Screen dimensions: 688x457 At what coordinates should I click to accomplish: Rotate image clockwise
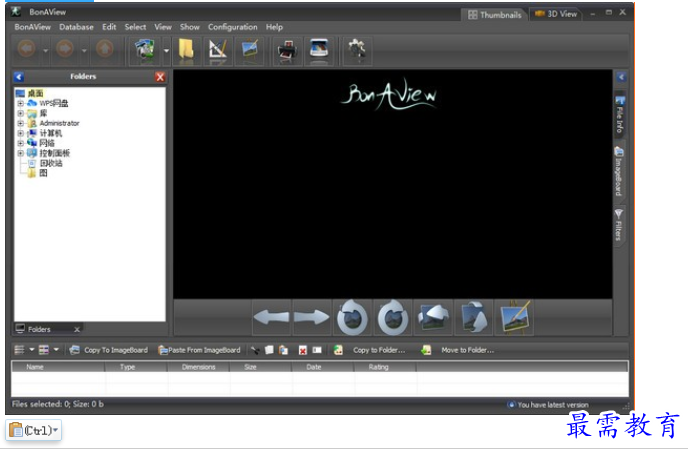pos(393,318)
